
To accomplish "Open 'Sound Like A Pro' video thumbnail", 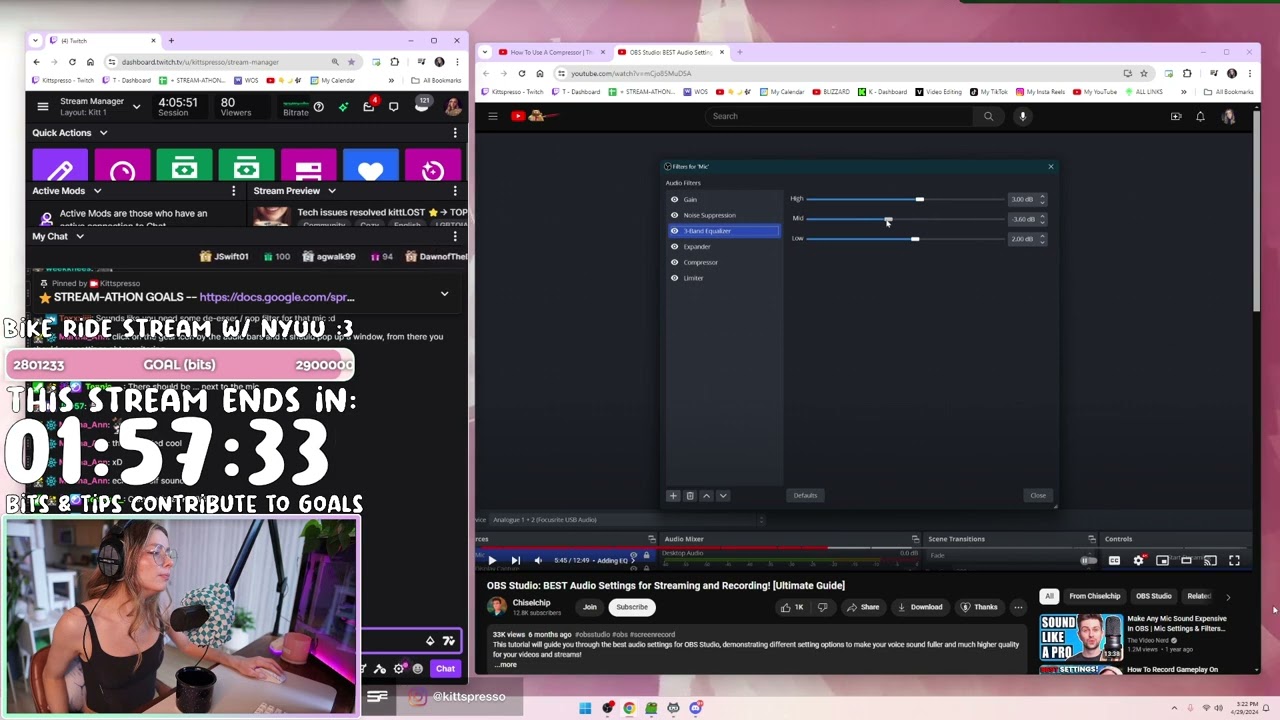I will [1081, 637].
